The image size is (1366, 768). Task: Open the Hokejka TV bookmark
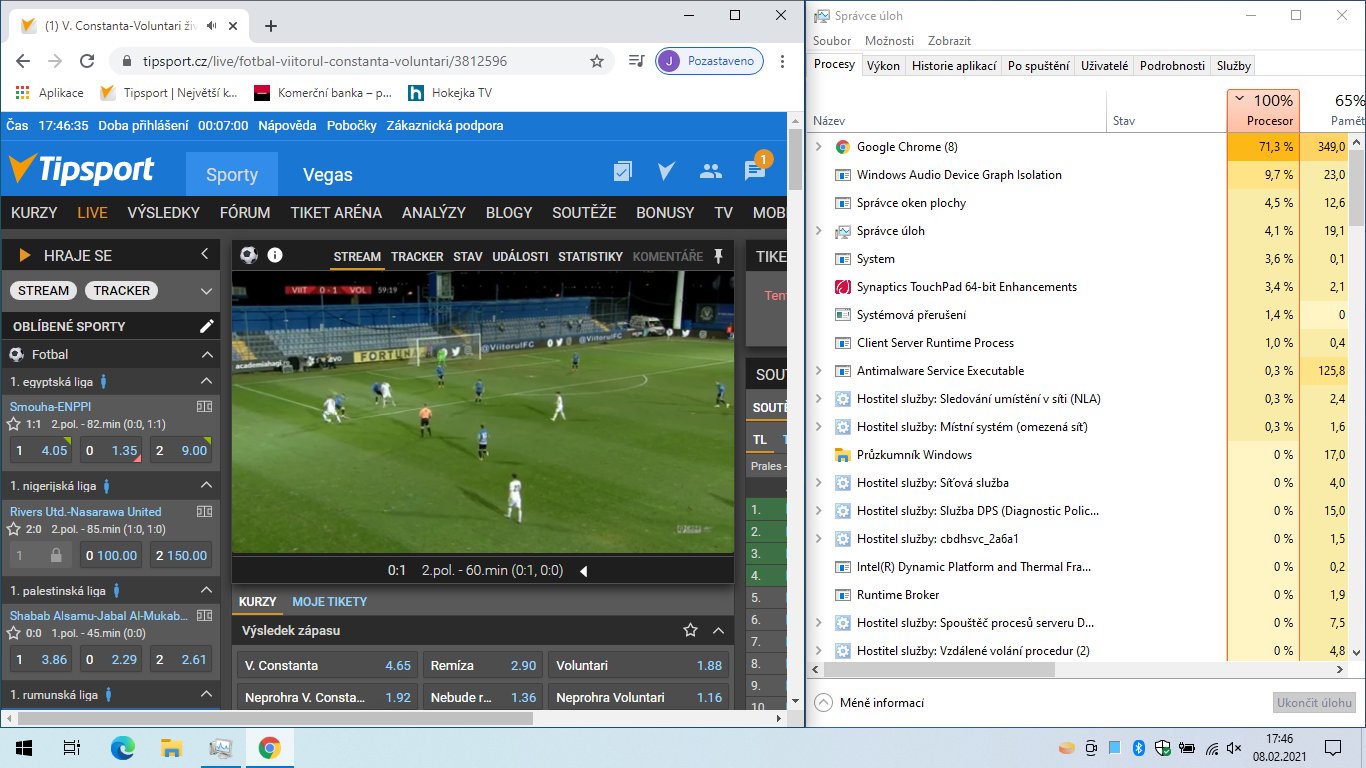point(450,93)
